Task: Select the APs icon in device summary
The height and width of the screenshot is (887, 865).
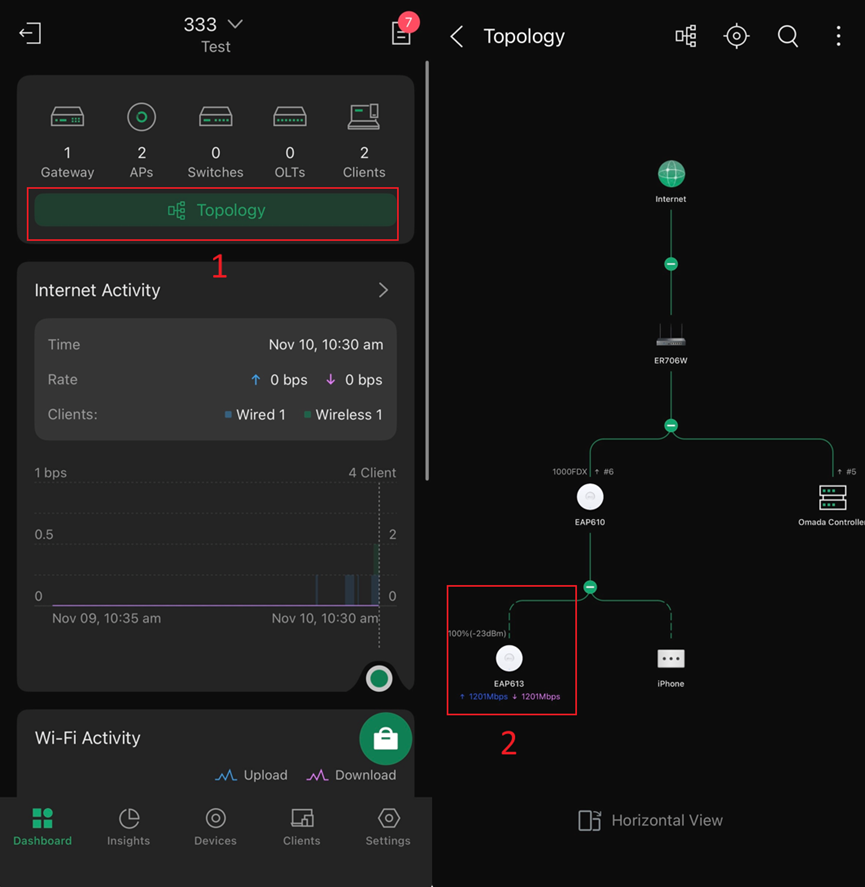Action: tap(141, 117)
